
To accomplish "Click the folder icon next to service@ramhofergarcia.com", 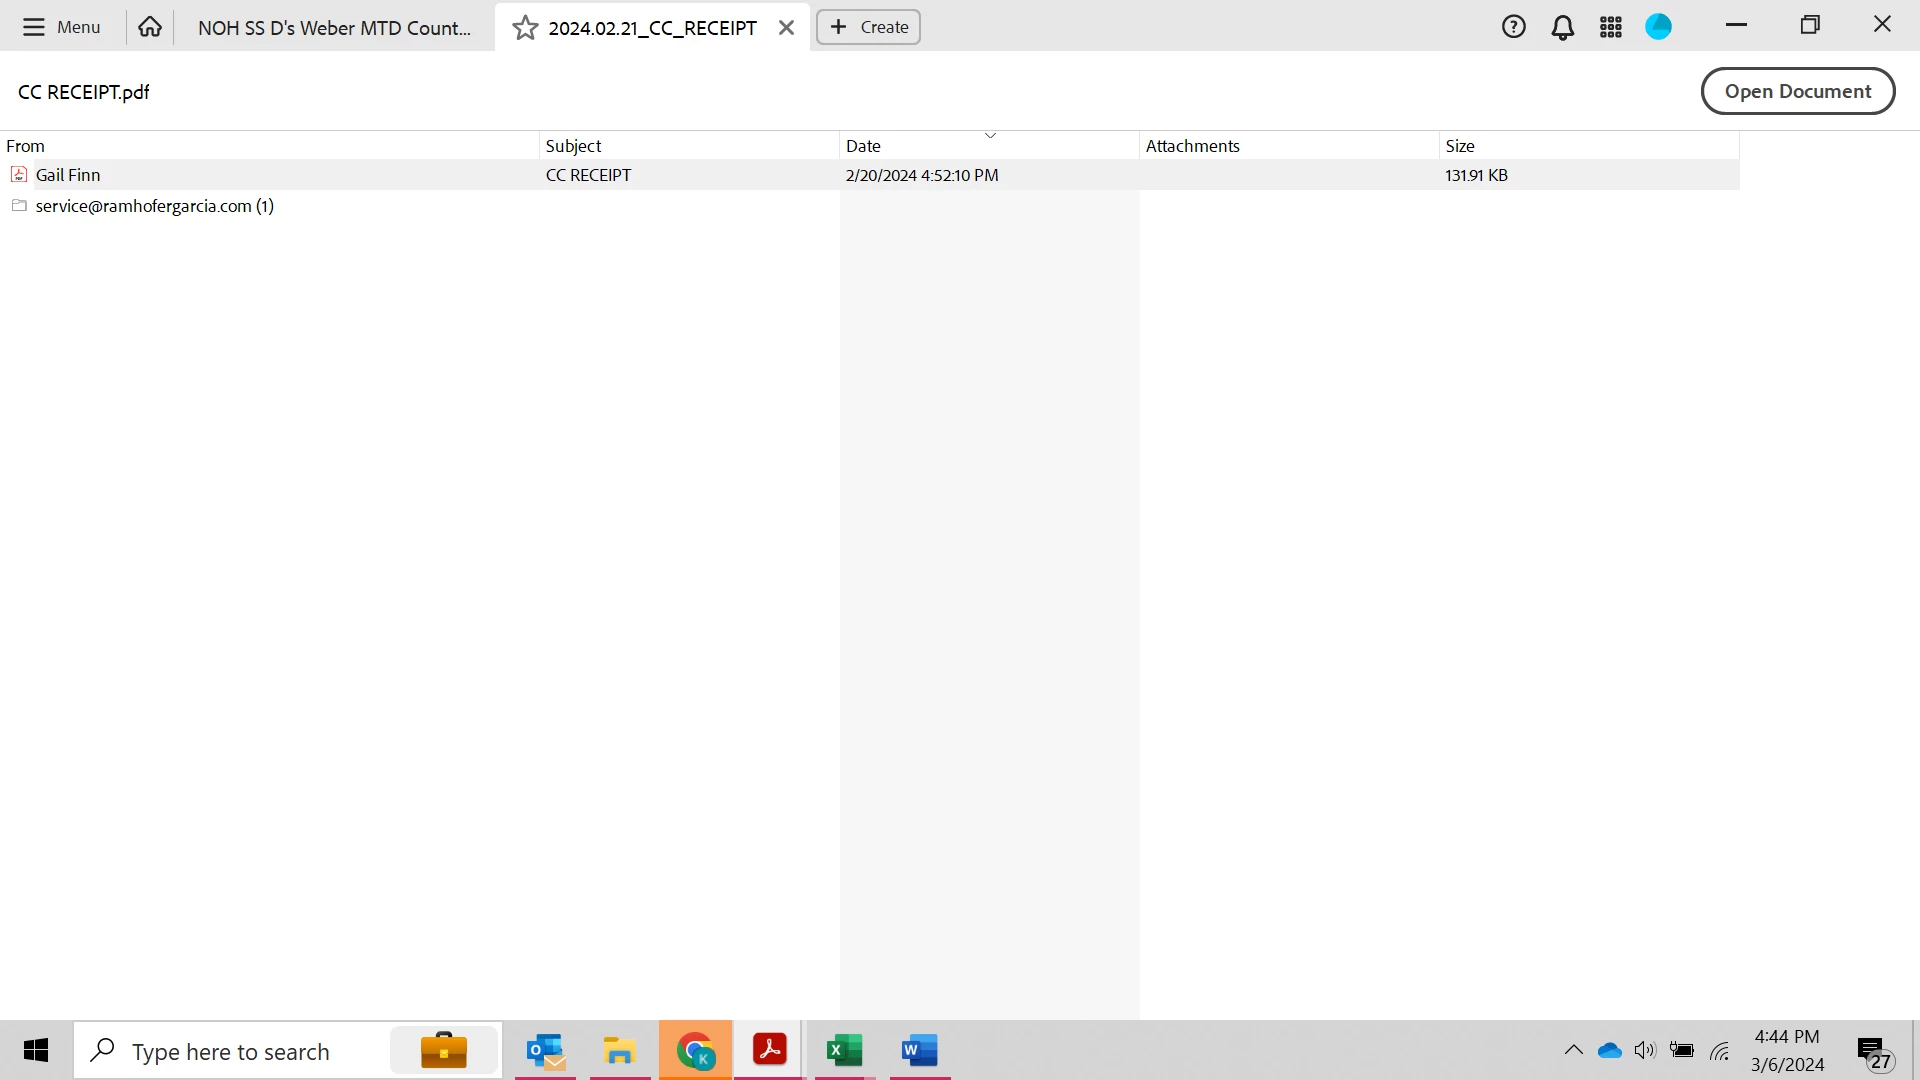I will point(18,206).
